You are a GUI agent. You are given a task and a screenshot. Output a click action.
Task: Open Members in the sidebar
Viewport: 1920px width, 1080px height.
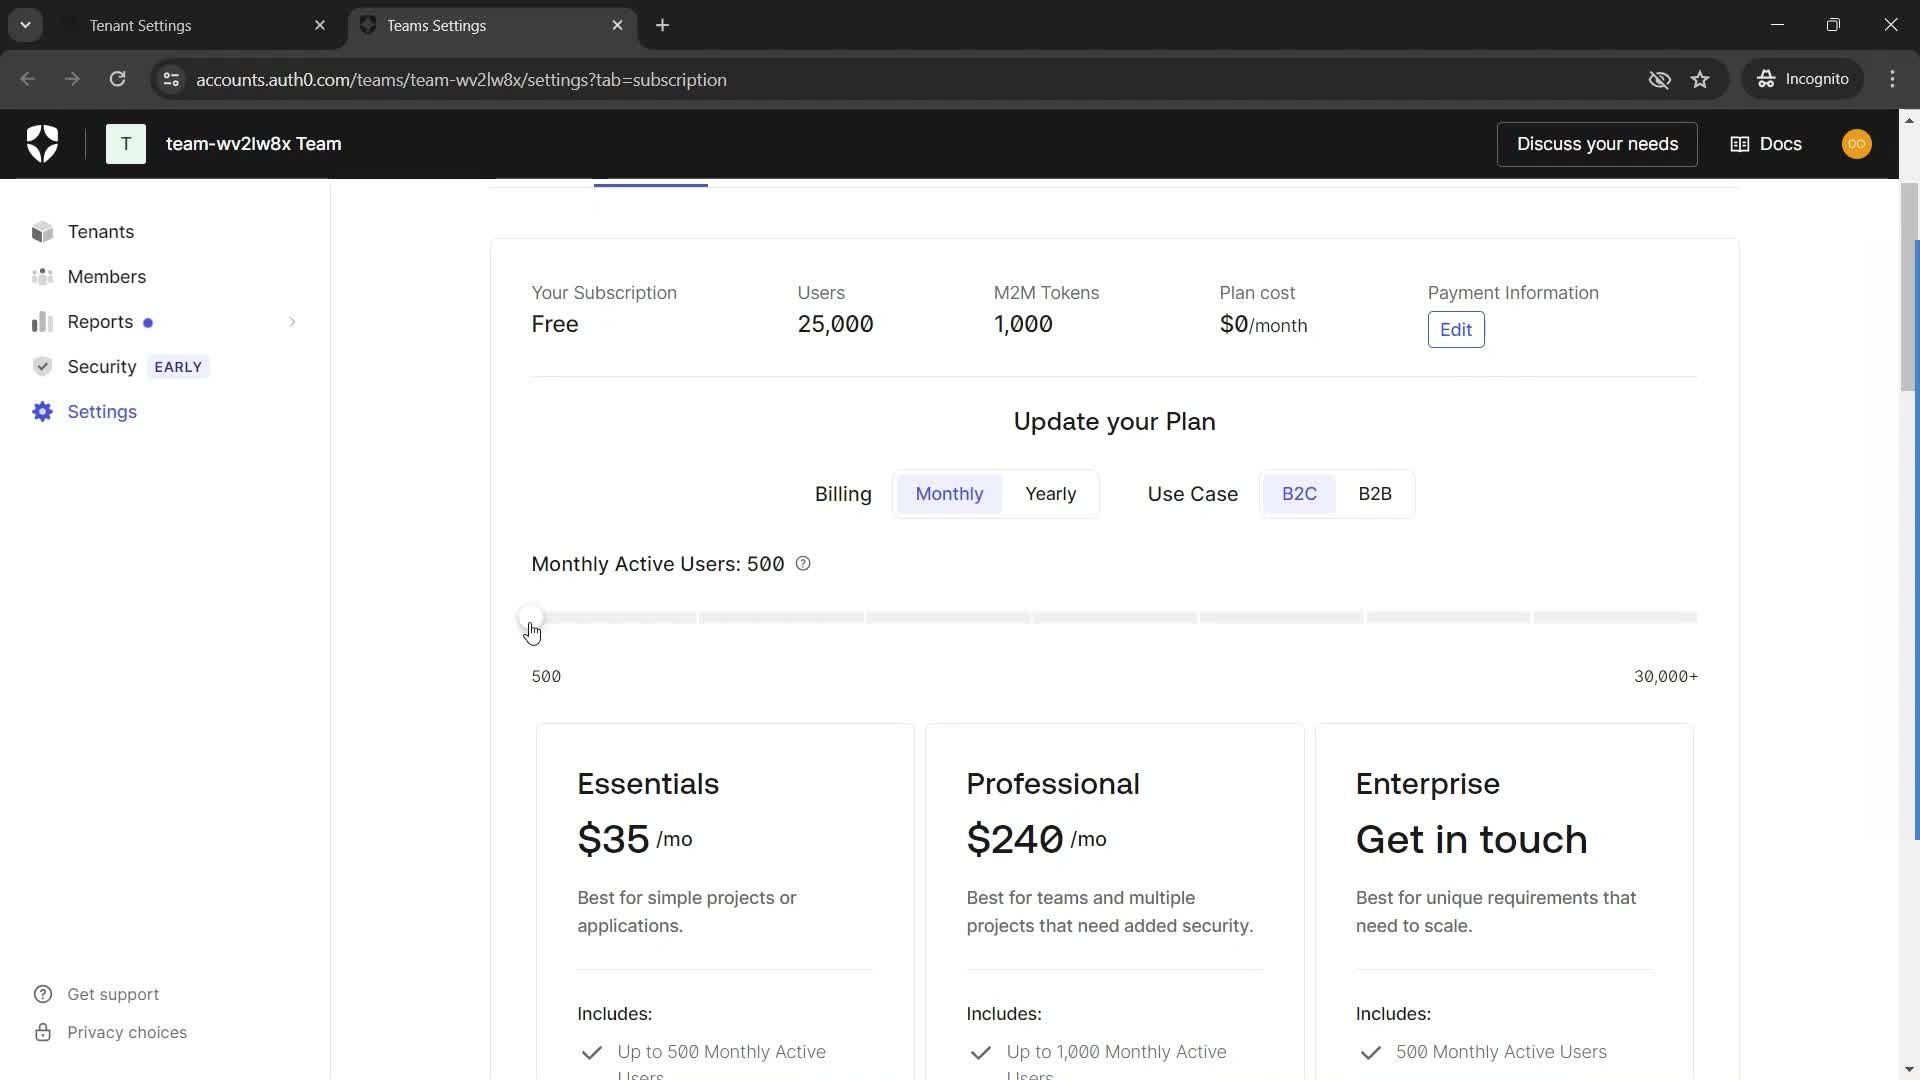tap(107, 277)
